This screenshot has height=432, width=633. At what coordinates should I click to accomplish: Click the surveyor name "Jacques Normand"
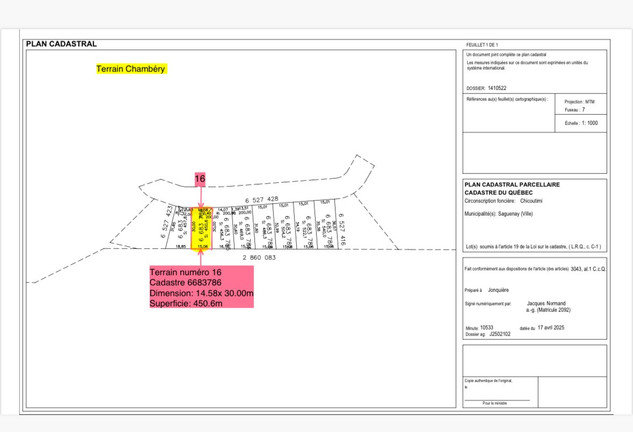tap(551, 300)
